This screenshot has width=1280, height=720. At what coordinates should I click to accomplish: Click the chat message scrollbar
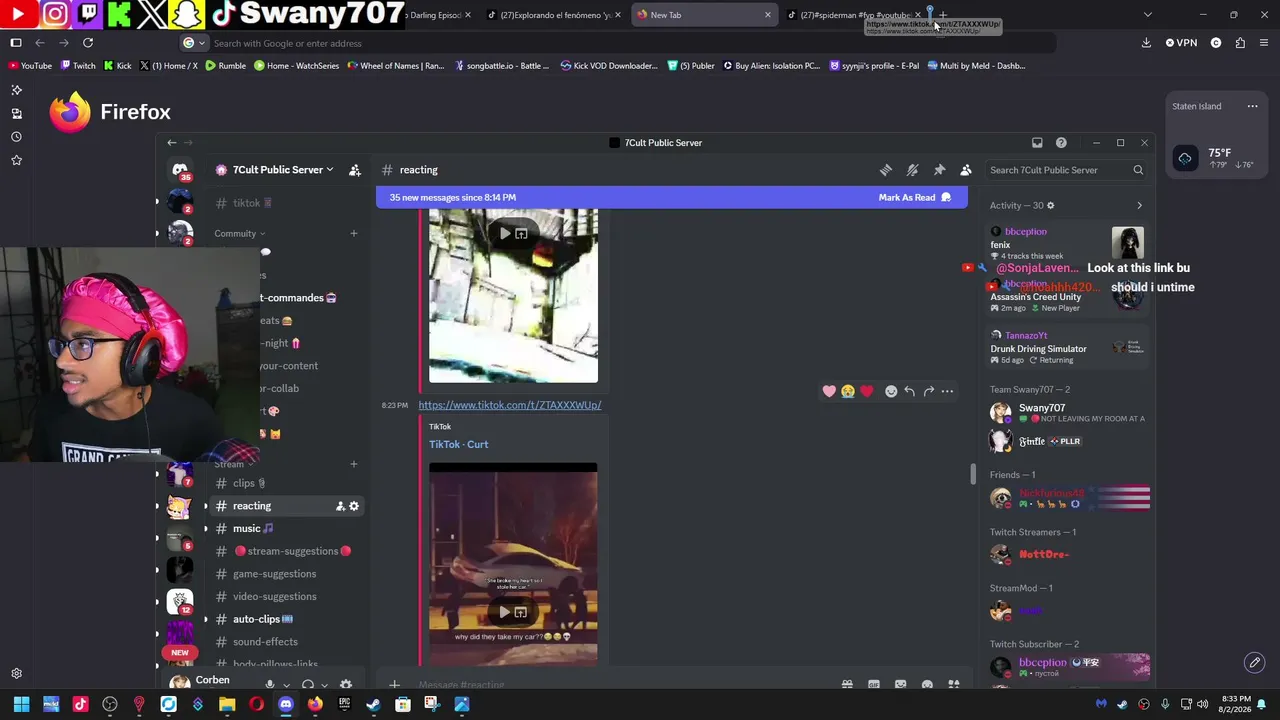(x=972, y=475)
